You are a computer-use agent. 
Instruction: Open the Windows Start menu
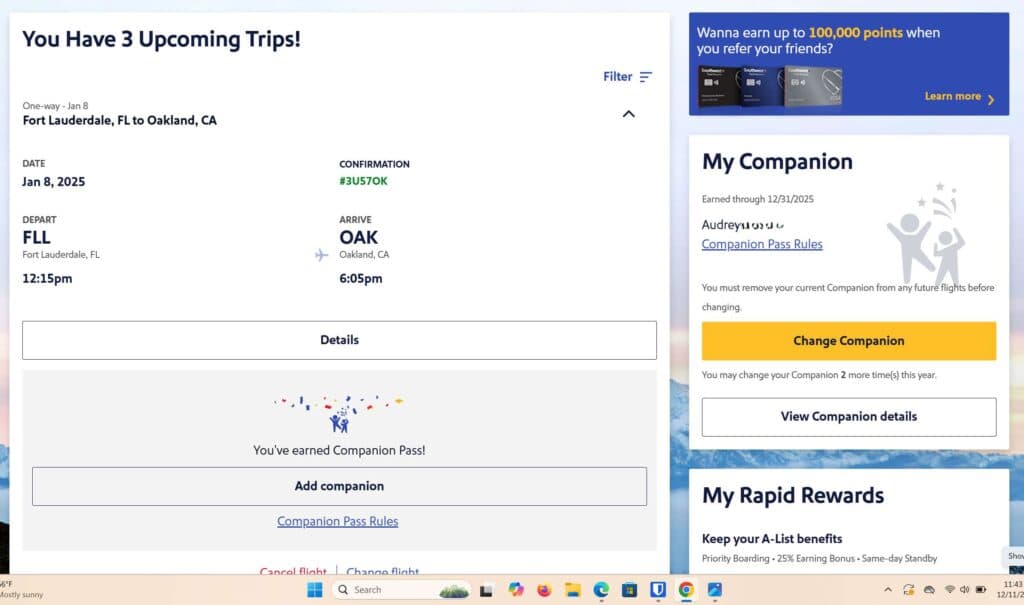(x=314, y=590)
